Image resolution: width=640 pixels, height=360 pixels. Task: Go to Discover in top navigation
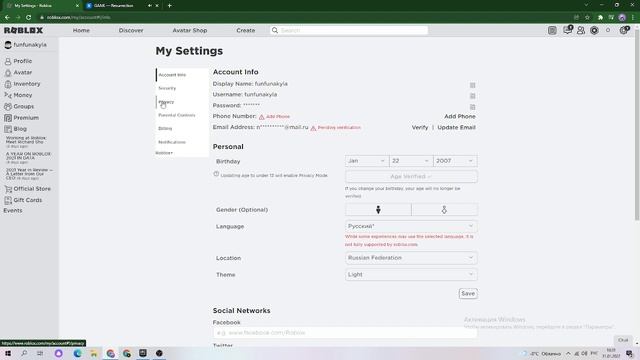click(131, 30)
